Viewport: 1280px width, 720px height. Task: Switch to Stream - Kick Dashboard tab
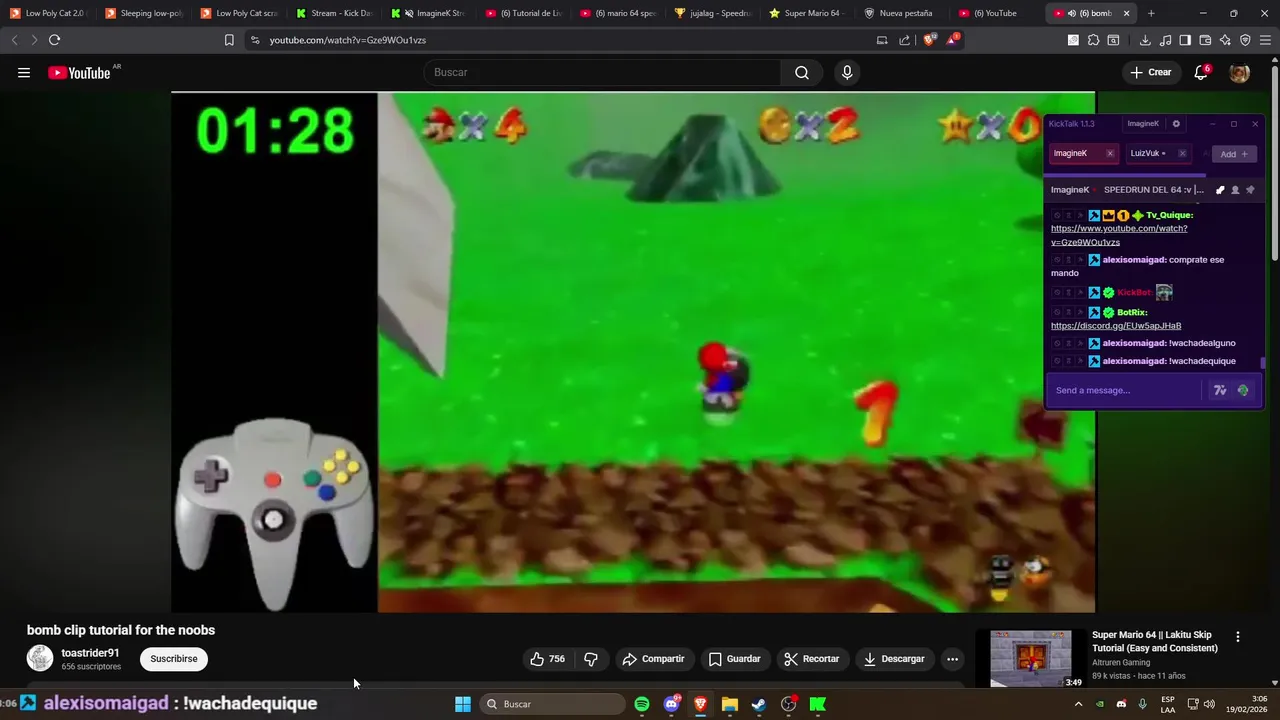[335, 13]
